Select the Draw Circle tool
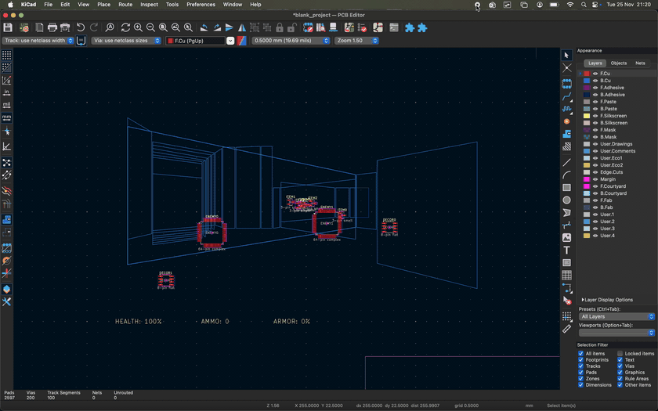The image size is (658, 411). (567, 200)
